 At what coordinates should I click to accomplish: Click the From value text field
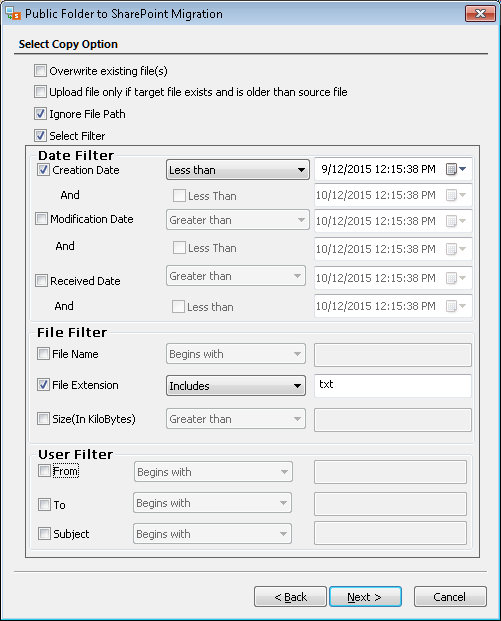tap(390, 472)
